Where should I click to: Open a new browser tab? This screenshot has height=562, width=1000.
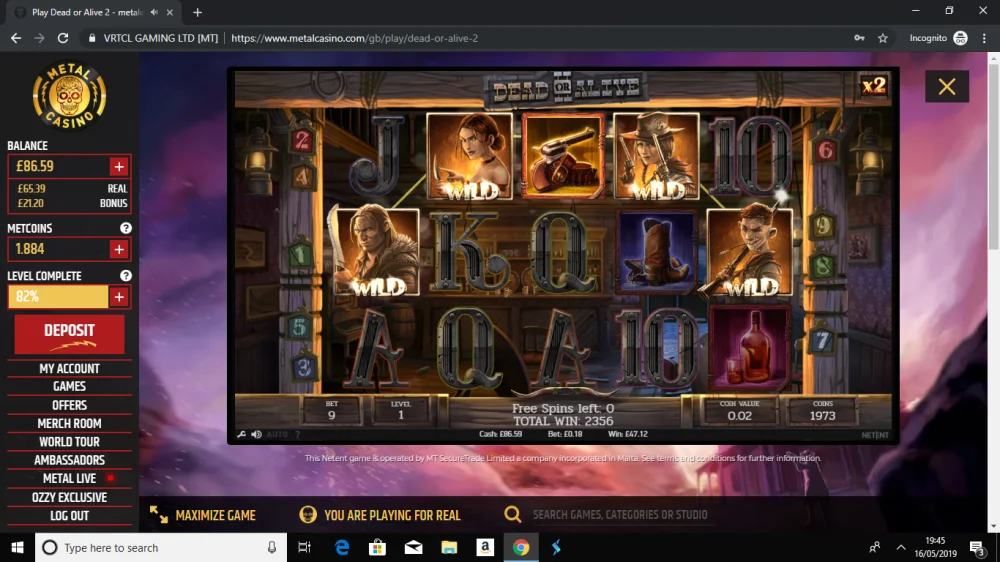point(197,12)
